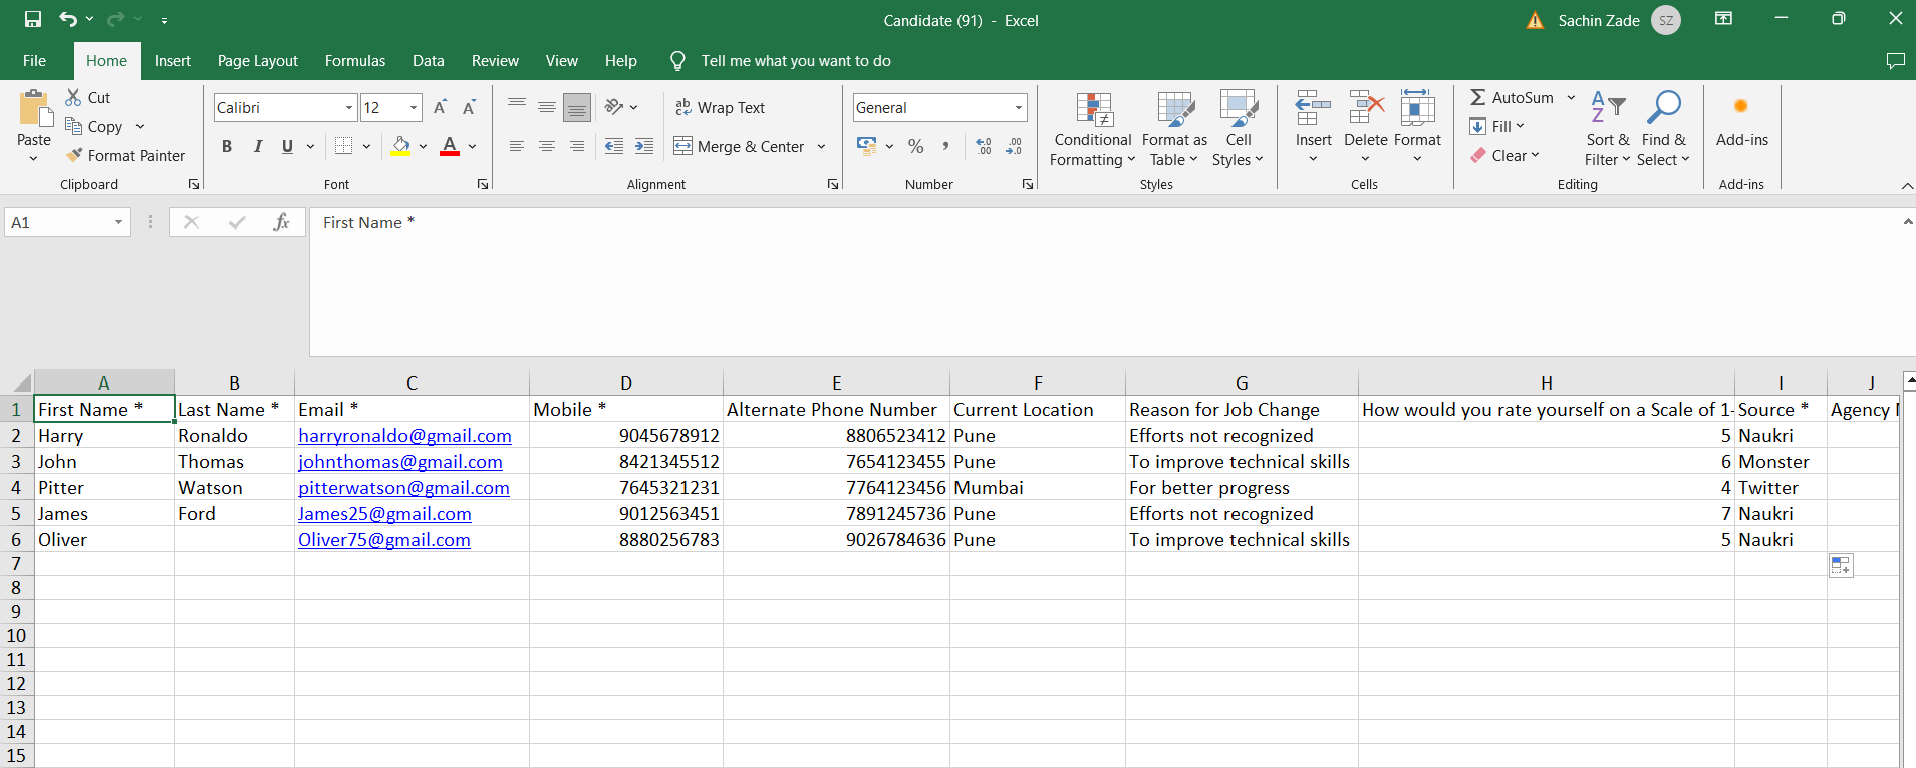Click the Find & Select magnifier icon

[x=1663, y=107]
